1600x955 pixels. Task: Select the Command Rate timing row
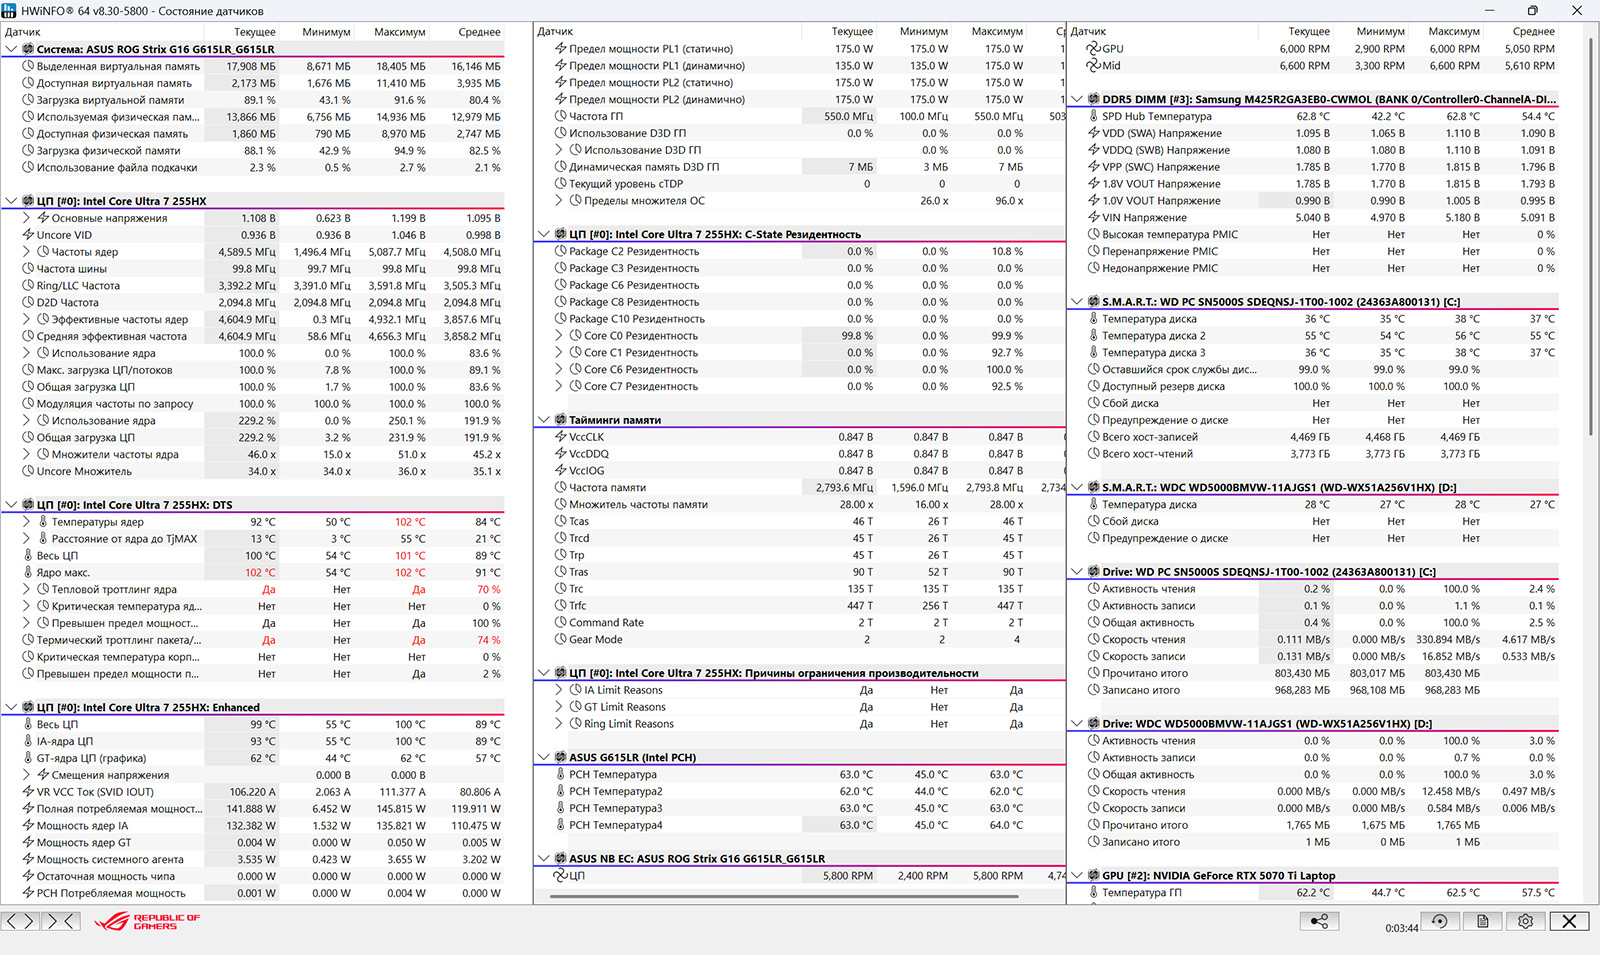(x=606, y=622)
